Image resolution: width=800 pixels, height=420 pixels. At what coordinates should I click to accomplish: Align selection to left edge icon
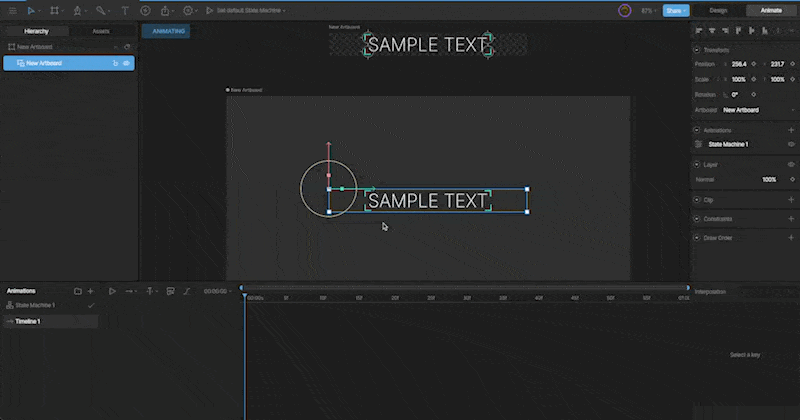[x=699, y=31]
